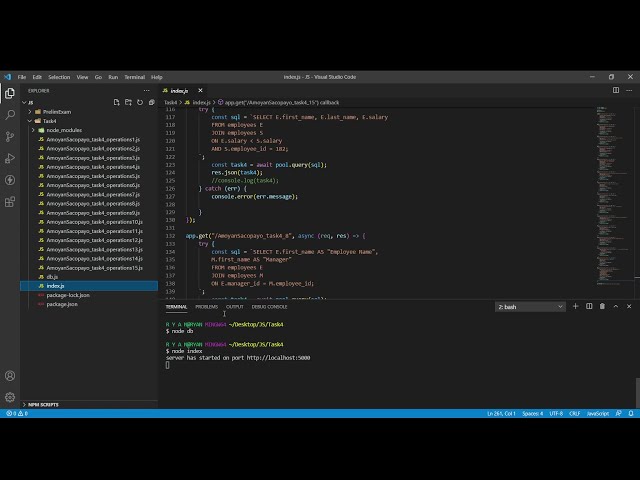The image size is (640, 480).
Task: Open the Terminal menu
Action: (x=134, y=77)
